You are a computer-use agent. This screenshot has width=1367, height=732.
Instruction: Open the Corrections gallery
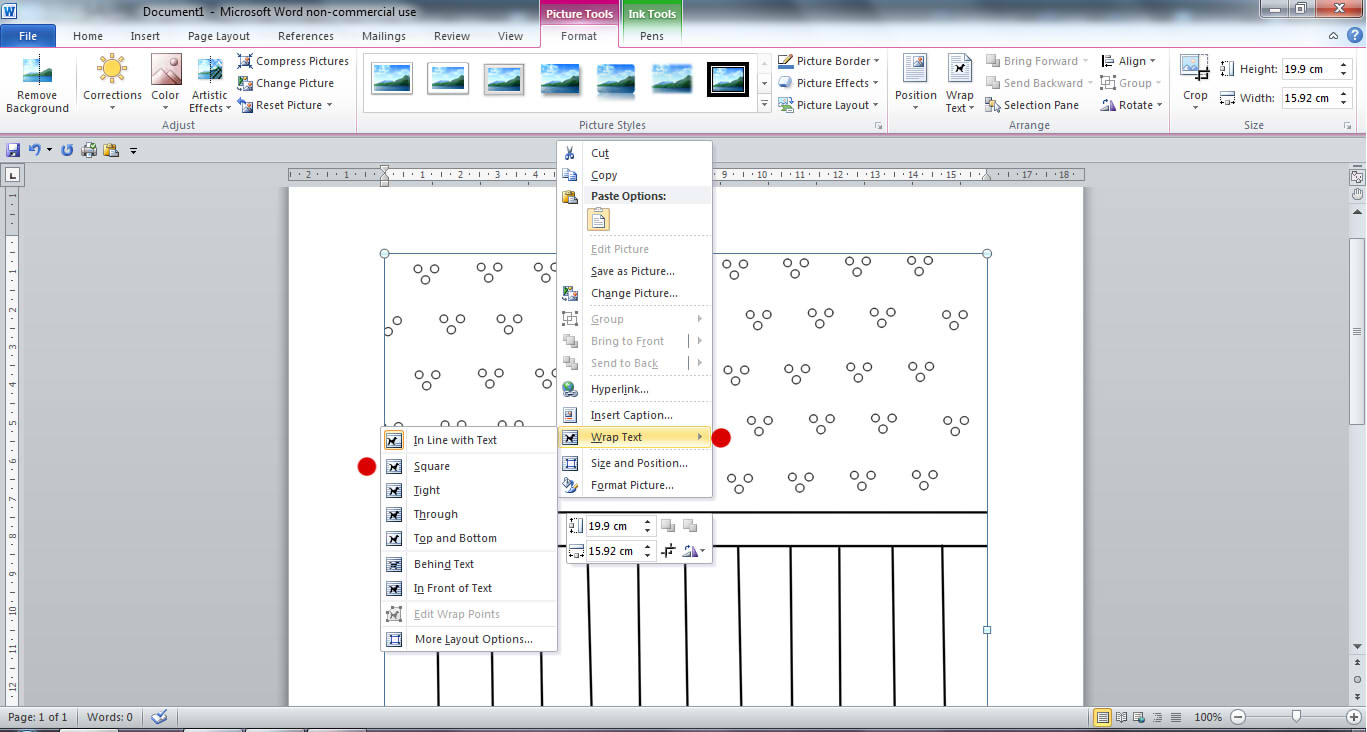coord(111,83)
